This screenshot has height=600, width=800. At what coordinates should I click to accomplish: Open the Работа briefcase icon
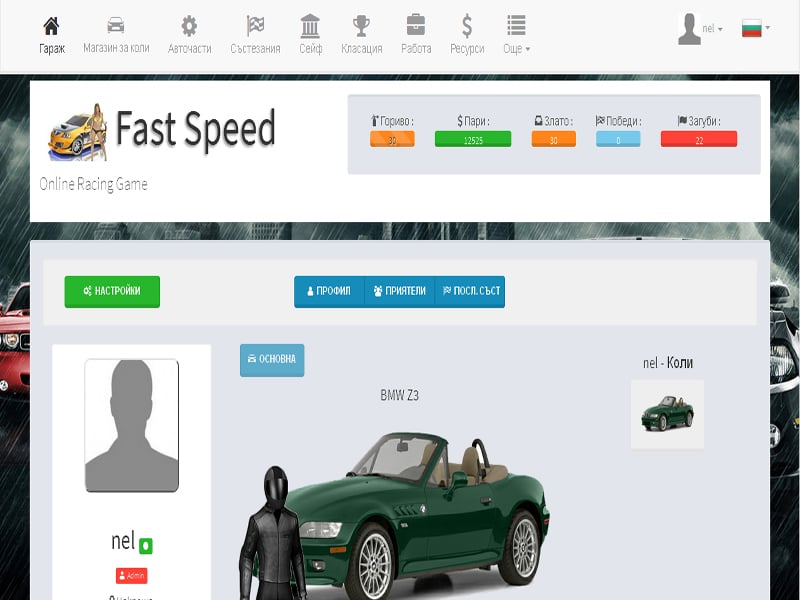415,30
